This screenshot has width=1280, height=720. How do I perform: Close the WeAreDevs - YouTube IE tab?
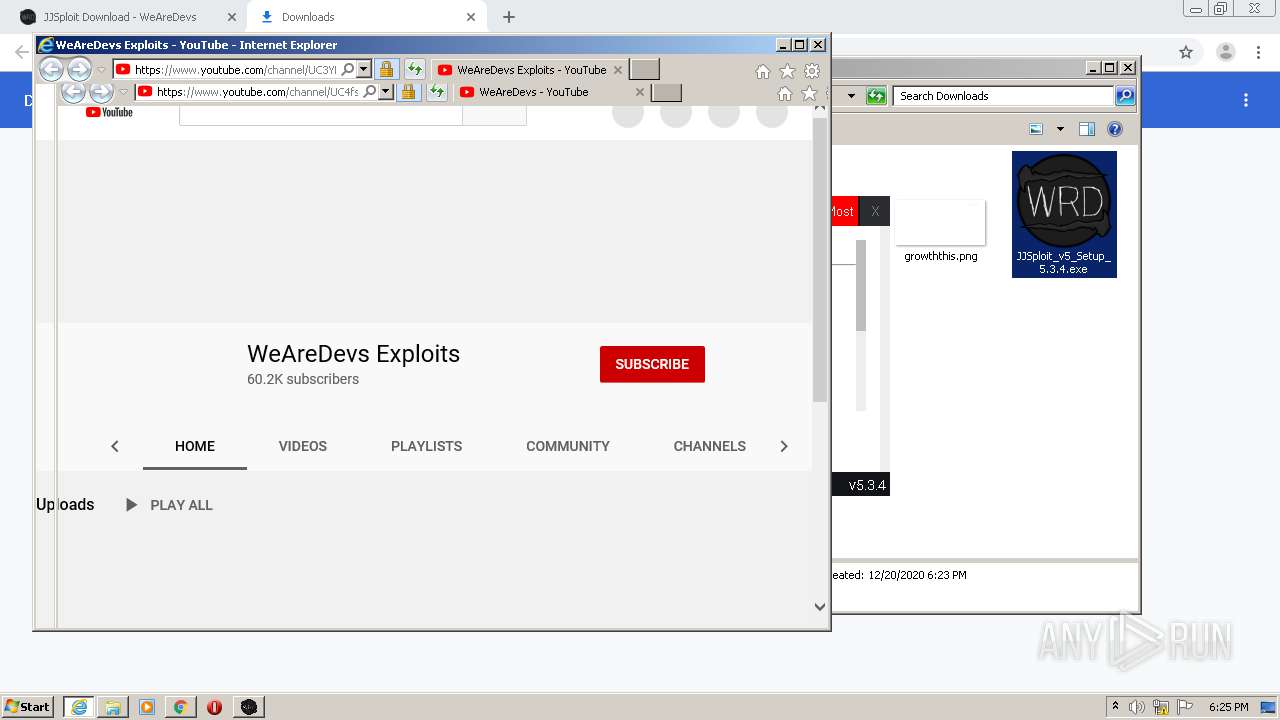coord(640,92)
